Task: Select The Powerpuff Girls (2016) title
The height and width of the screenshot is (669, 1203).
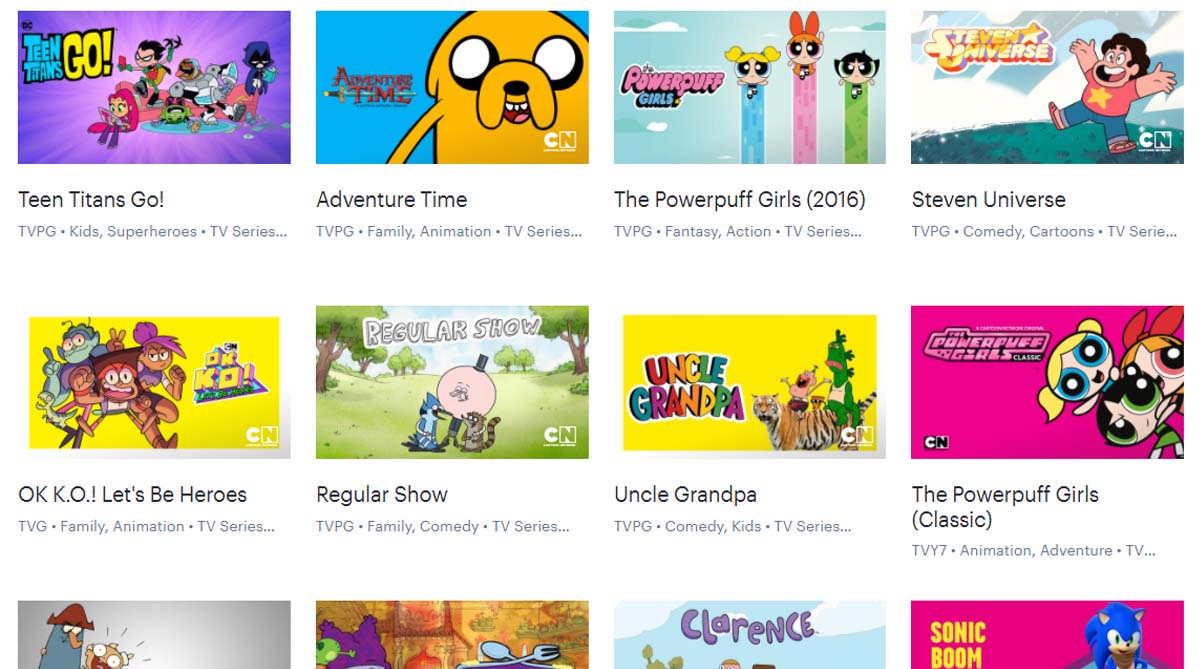Action: click(x=739, y=199)
